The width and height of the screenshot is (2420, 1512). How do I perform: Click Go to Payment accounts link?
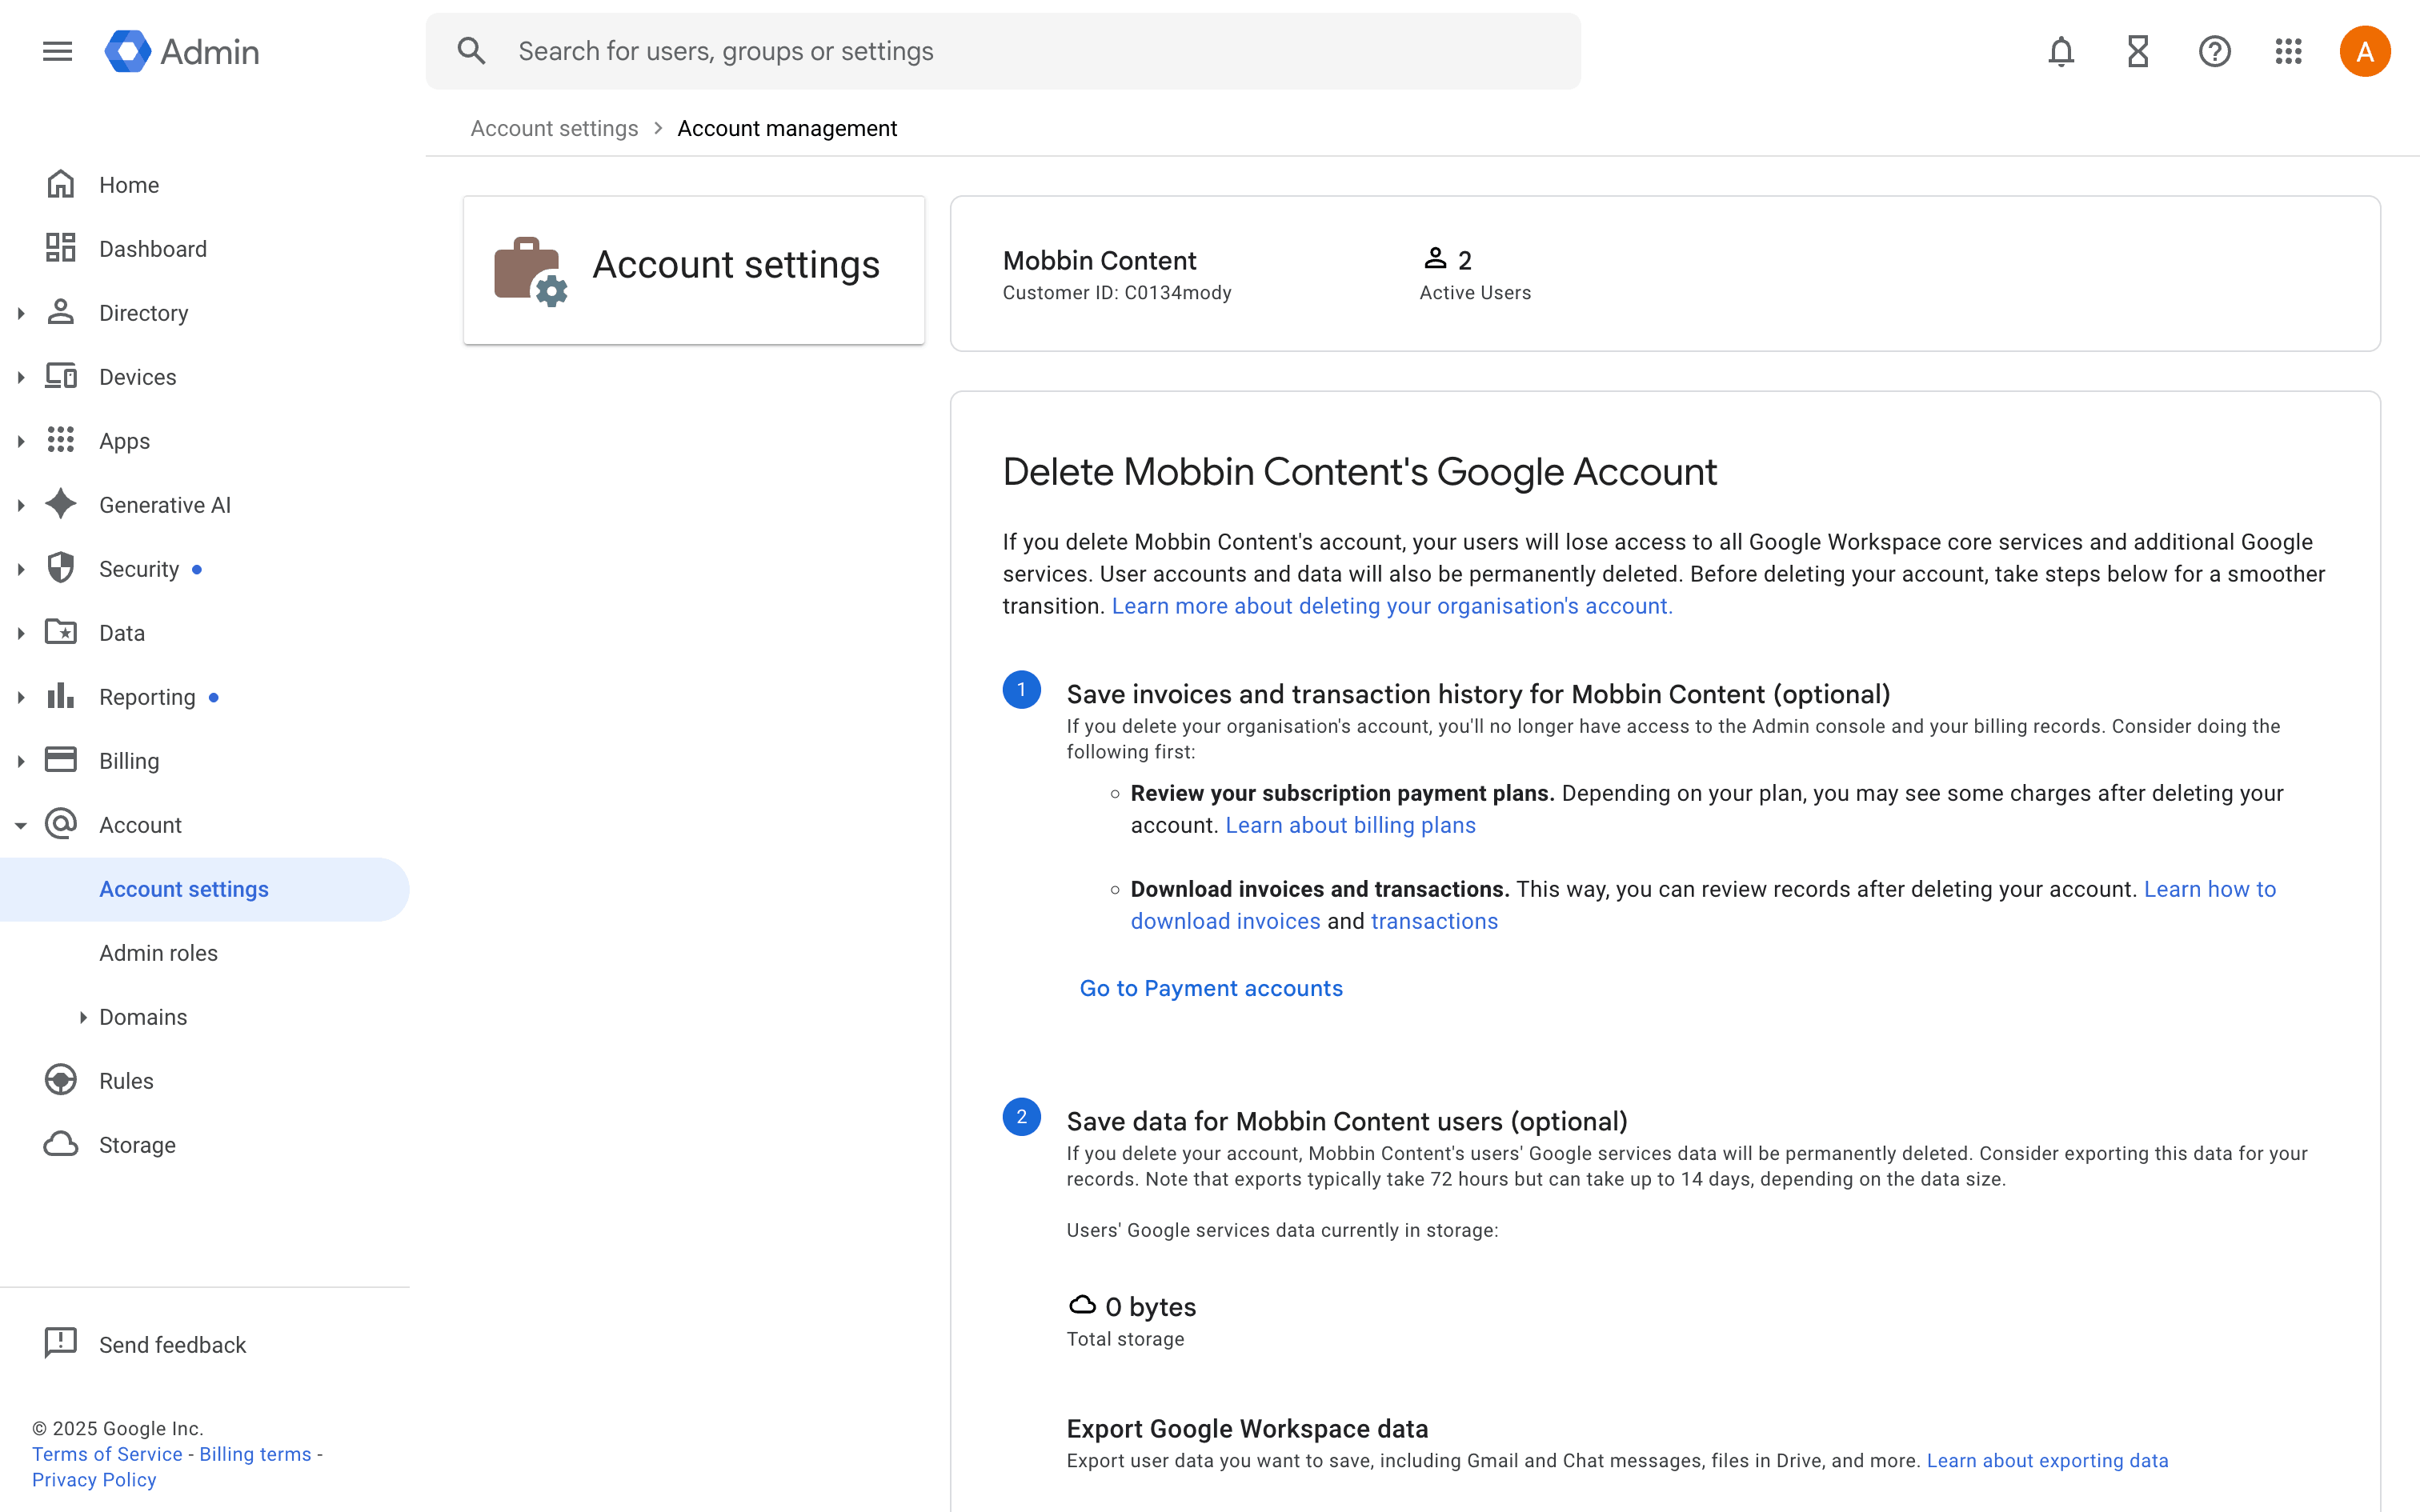(x=1210, y=988)
